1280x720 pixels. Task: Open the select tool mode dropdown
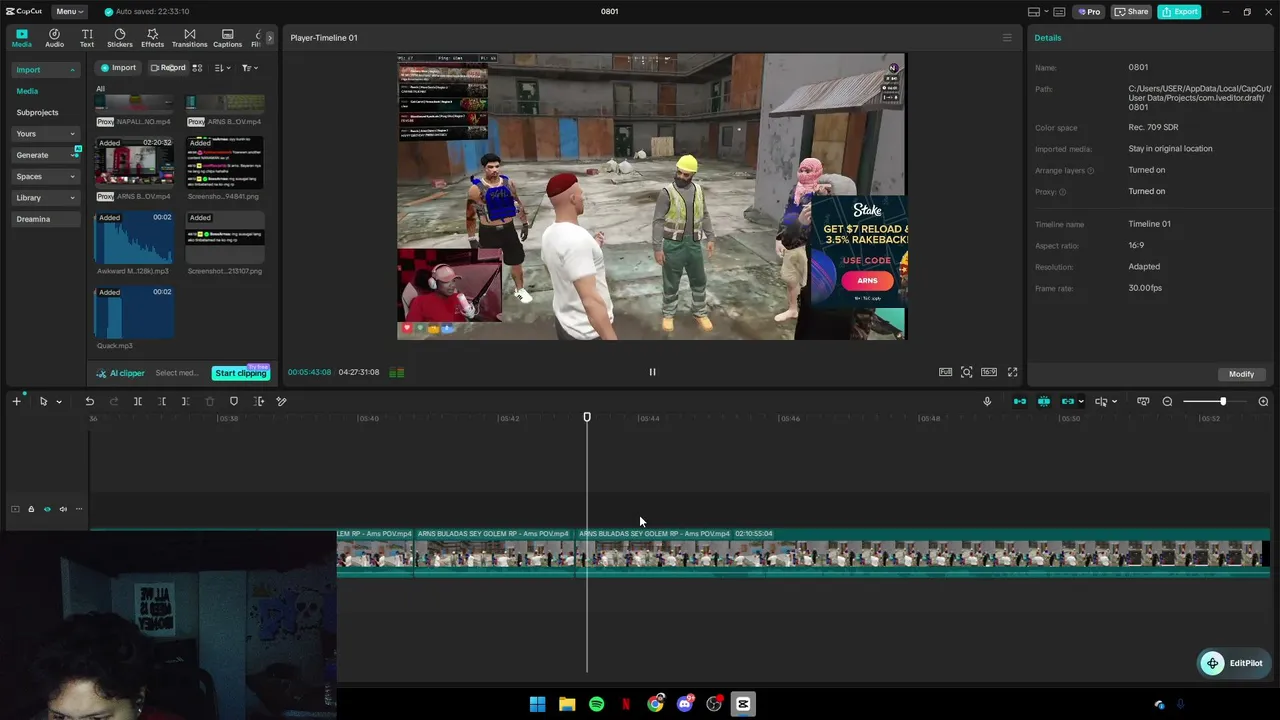(x=58, y=402)
